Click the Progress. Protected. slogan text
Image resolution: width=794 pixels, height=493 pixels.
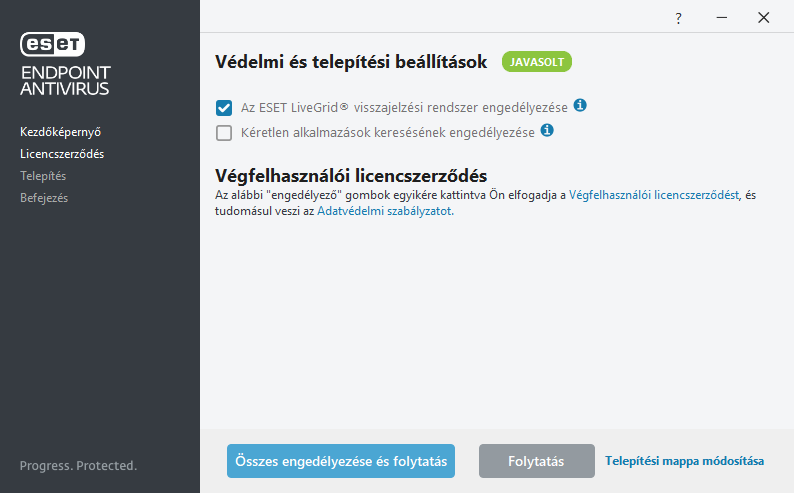point(78,466)
